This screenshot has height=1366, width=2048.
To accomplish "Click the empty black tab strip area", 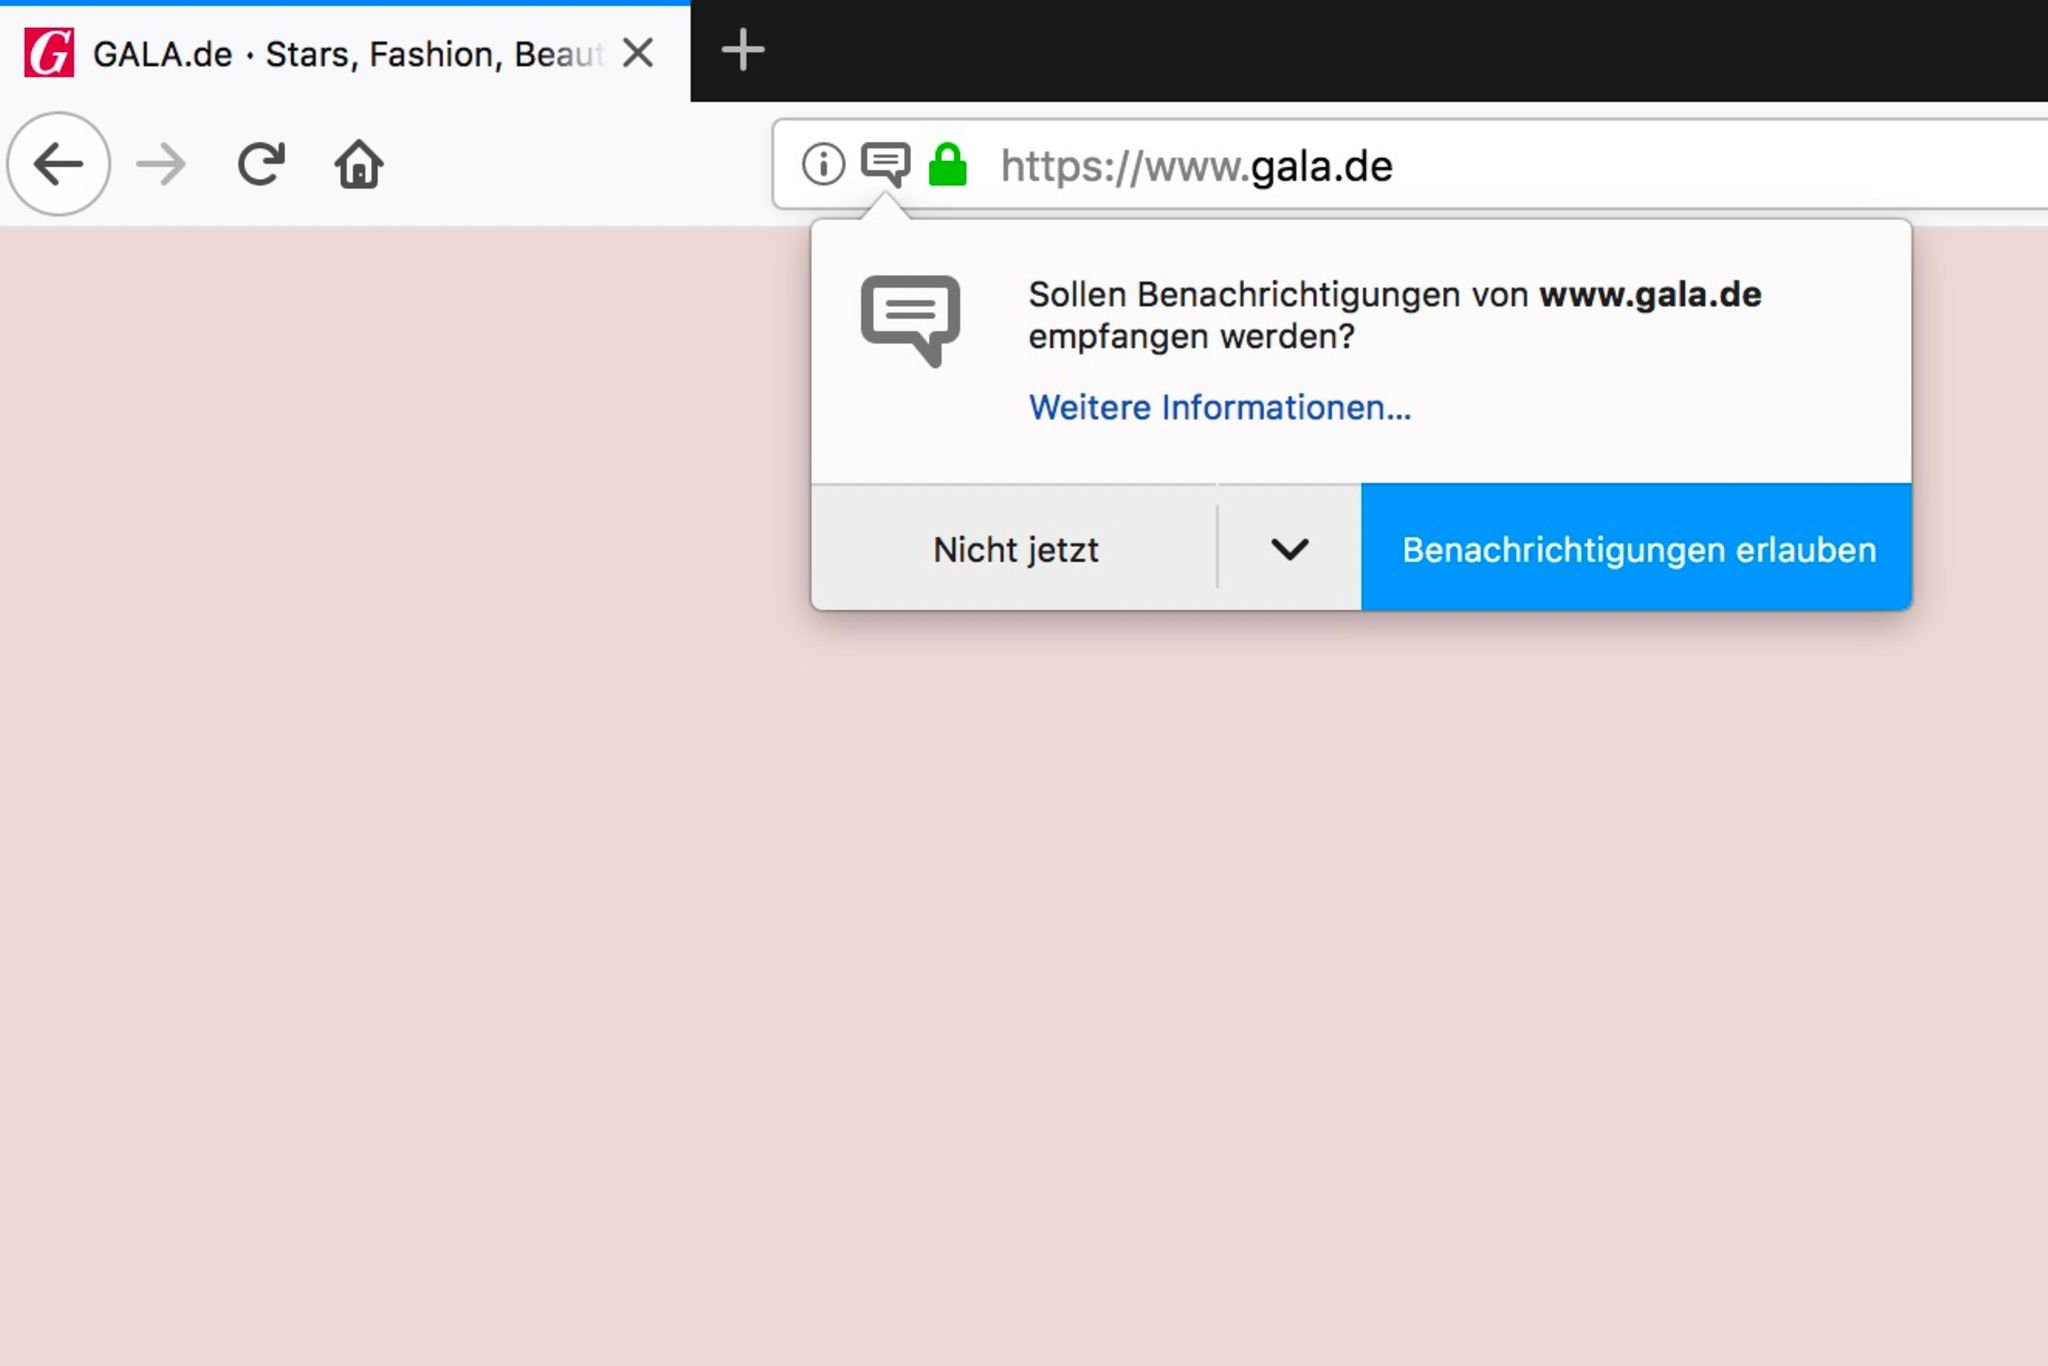I will pos(1400,50).
